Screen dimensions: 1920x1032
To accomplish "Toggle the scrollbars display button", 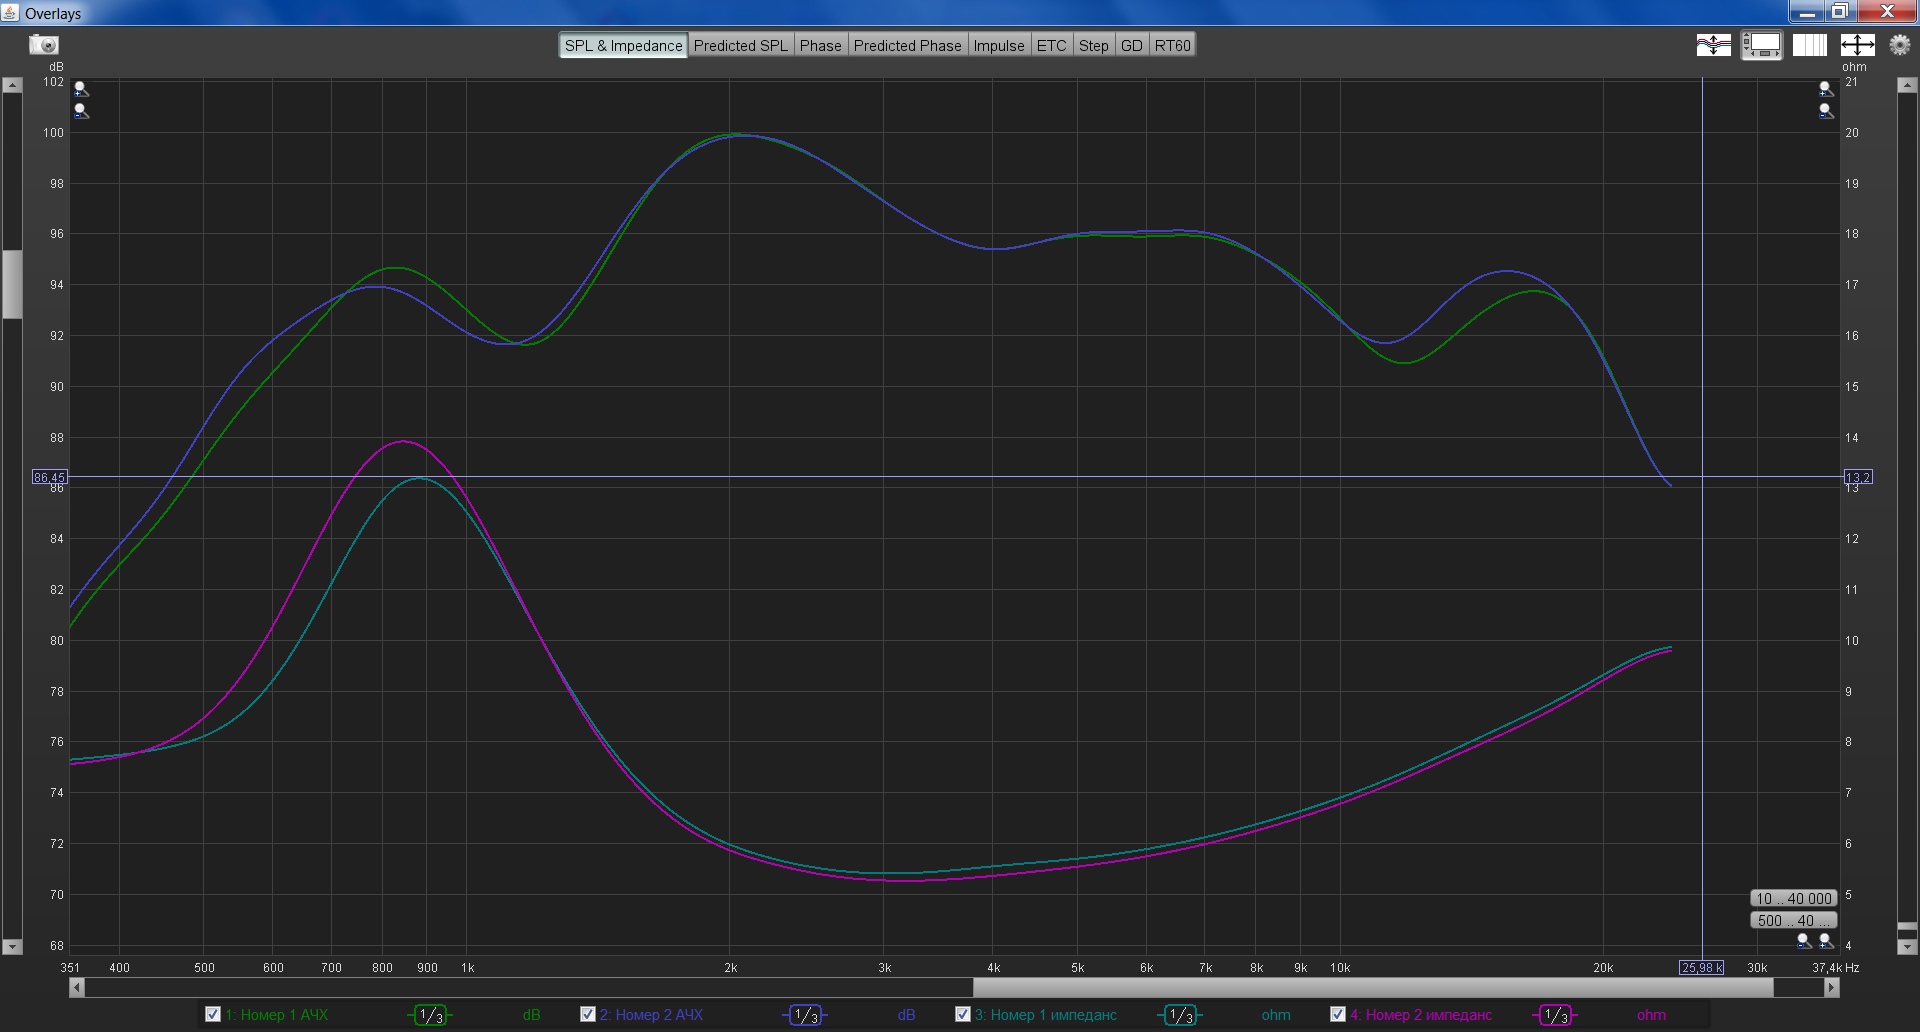I will 1762,45.
